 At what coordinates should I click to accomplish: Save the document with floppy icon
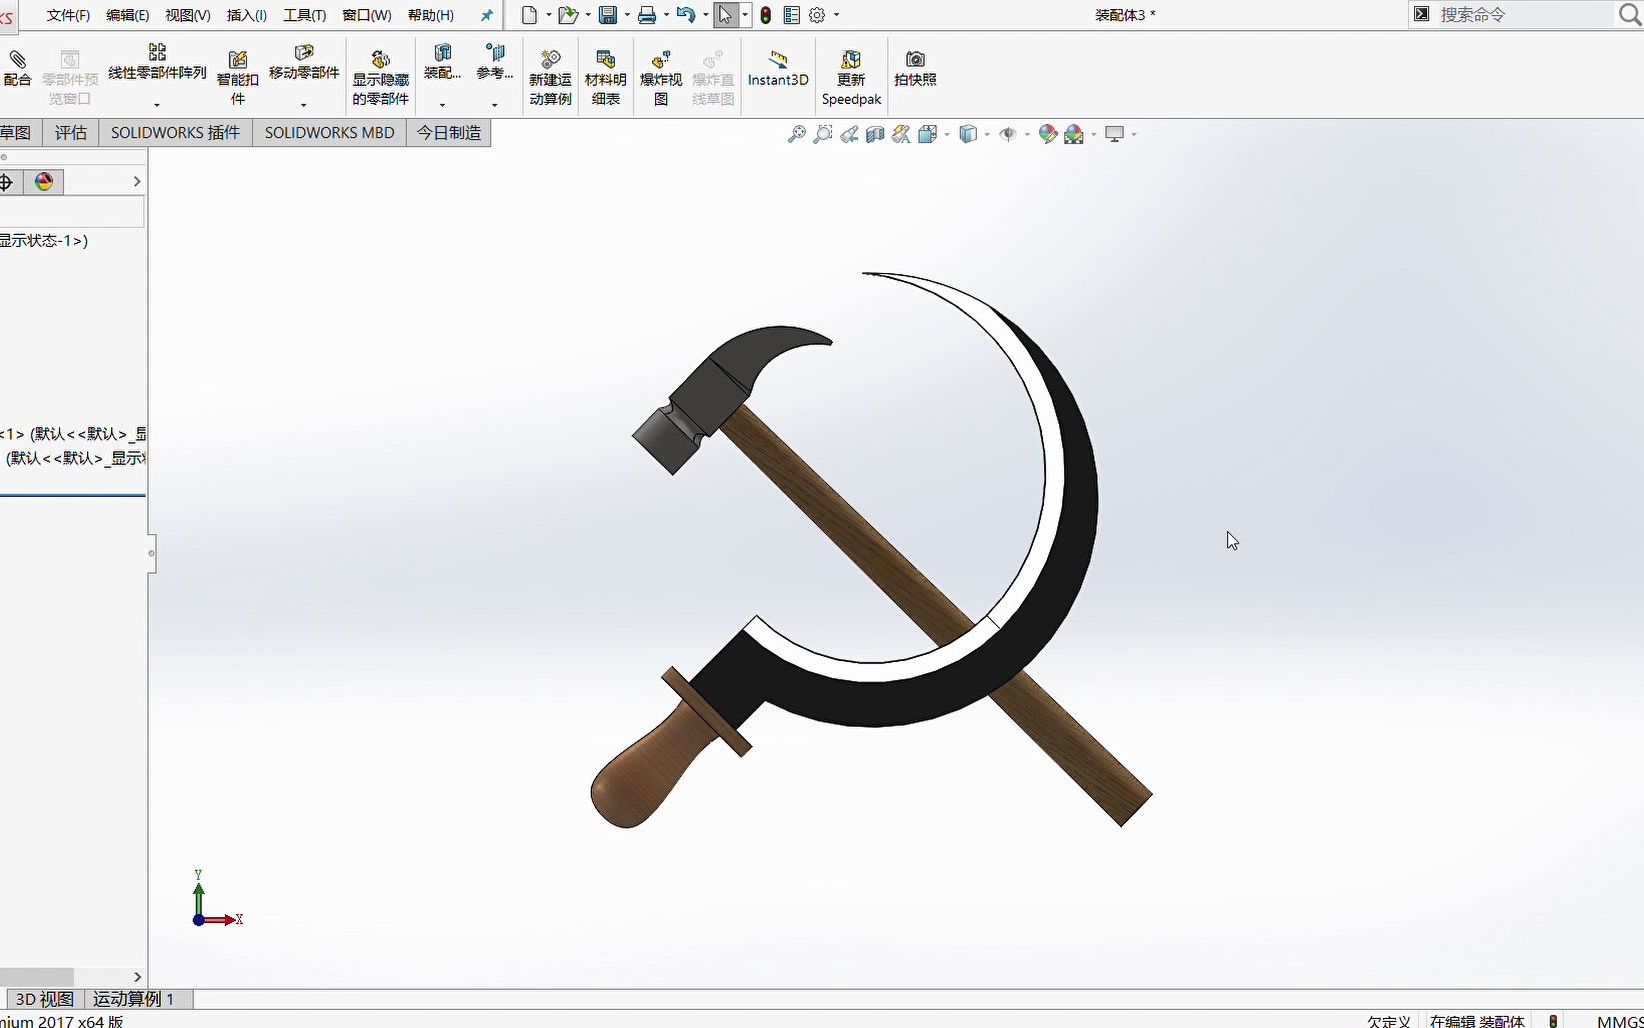(x=607, y=15)
